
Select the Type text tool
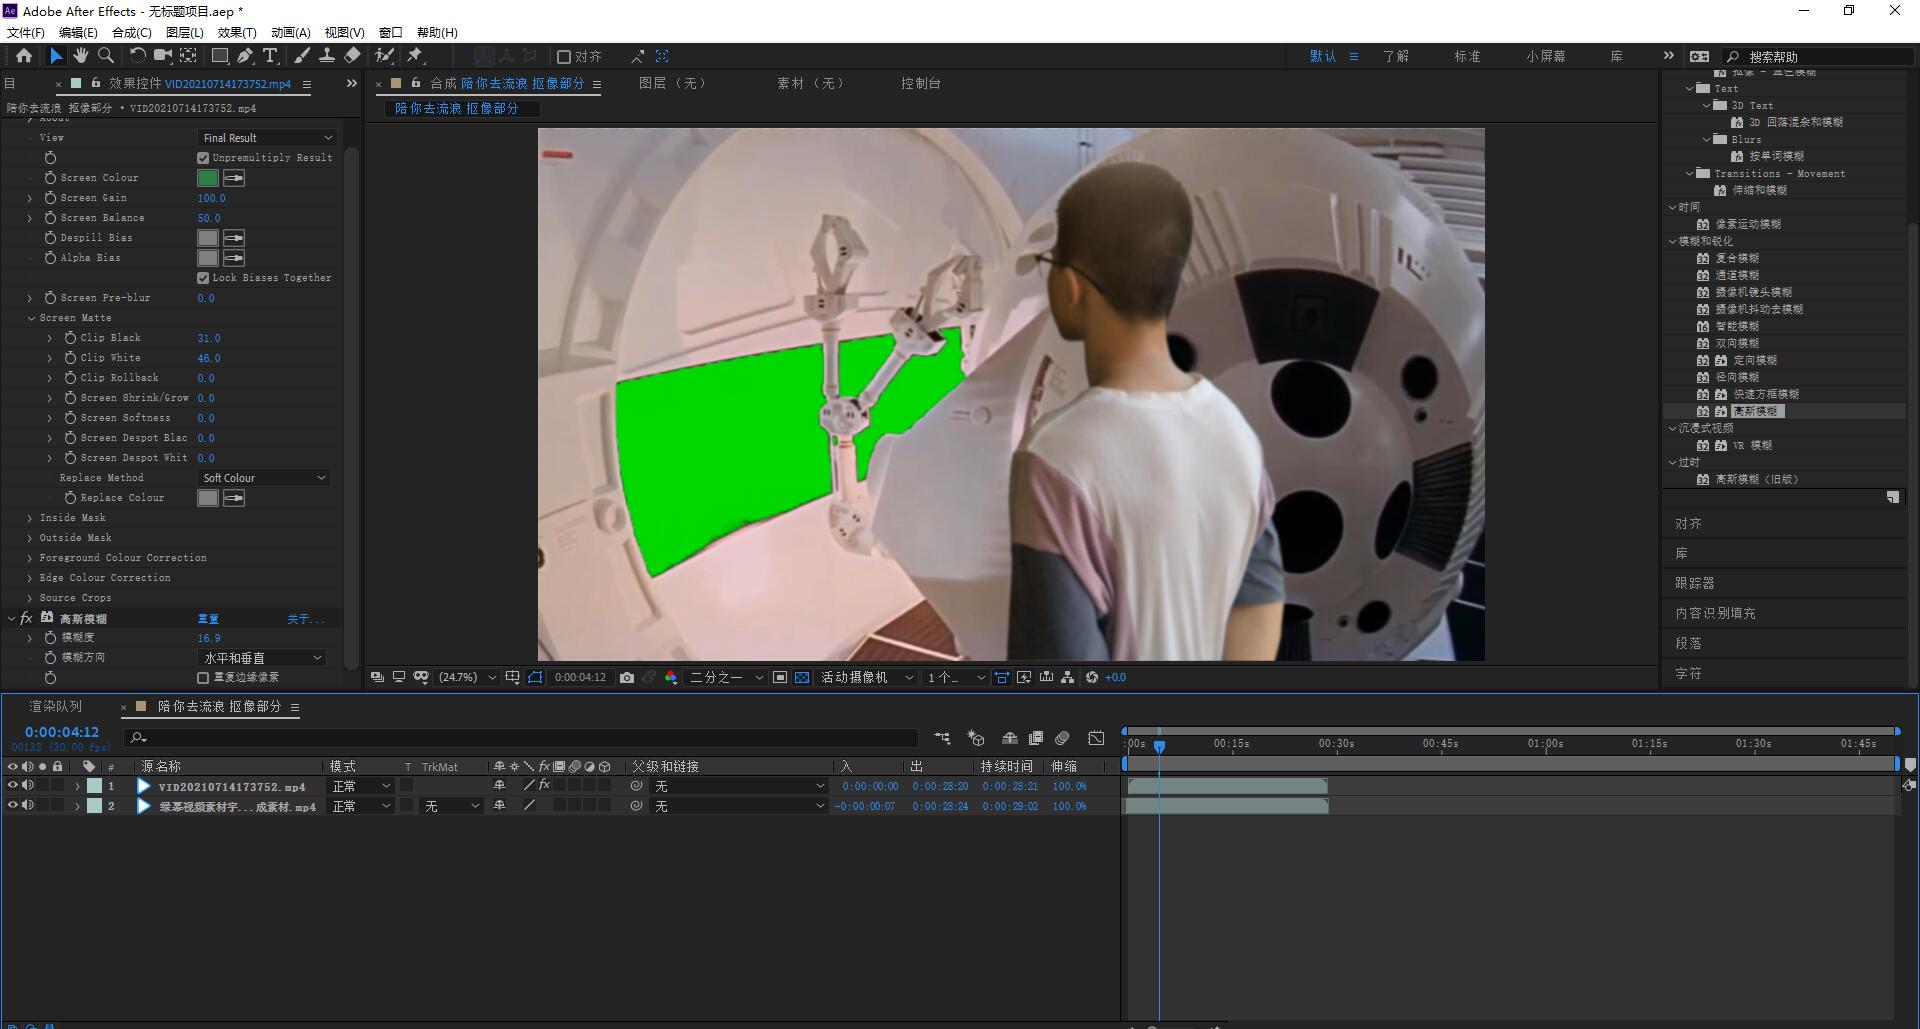[270, 56]
